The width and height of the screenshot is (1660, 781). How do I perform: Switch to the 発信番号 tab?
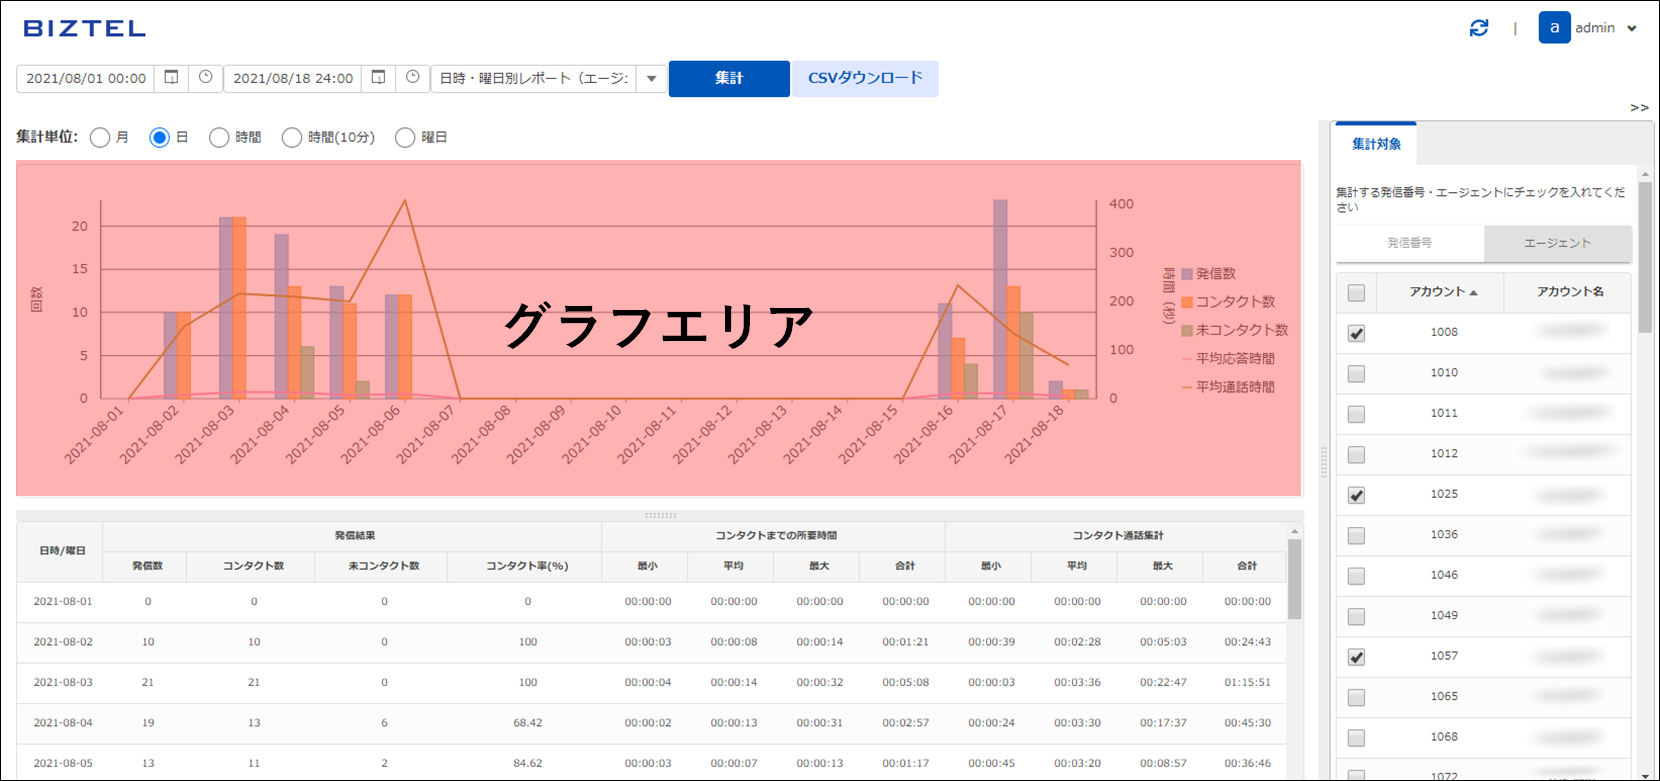coord(1410,243)
